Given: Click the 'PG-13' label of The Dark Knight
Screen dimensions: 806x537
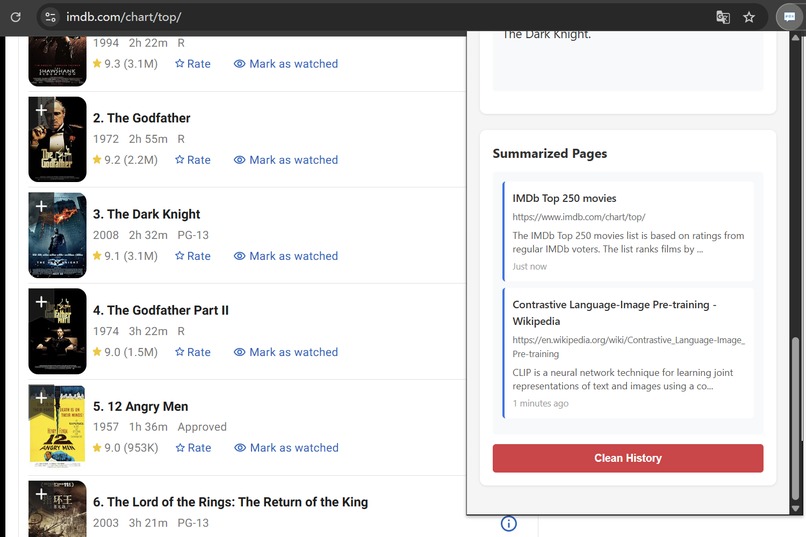Looking at the screenshot, I should (x=193, y=235).
